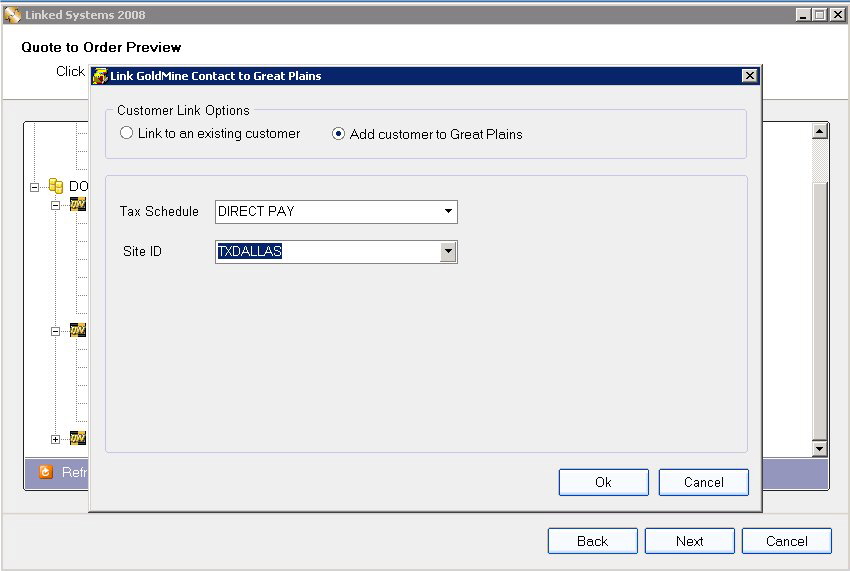Image resolution: width=850 pixels, height=571 pixels.
Task: Minimize the Linked Systems 2008 window
Action: pyautogui.click(x=803, y=15)
